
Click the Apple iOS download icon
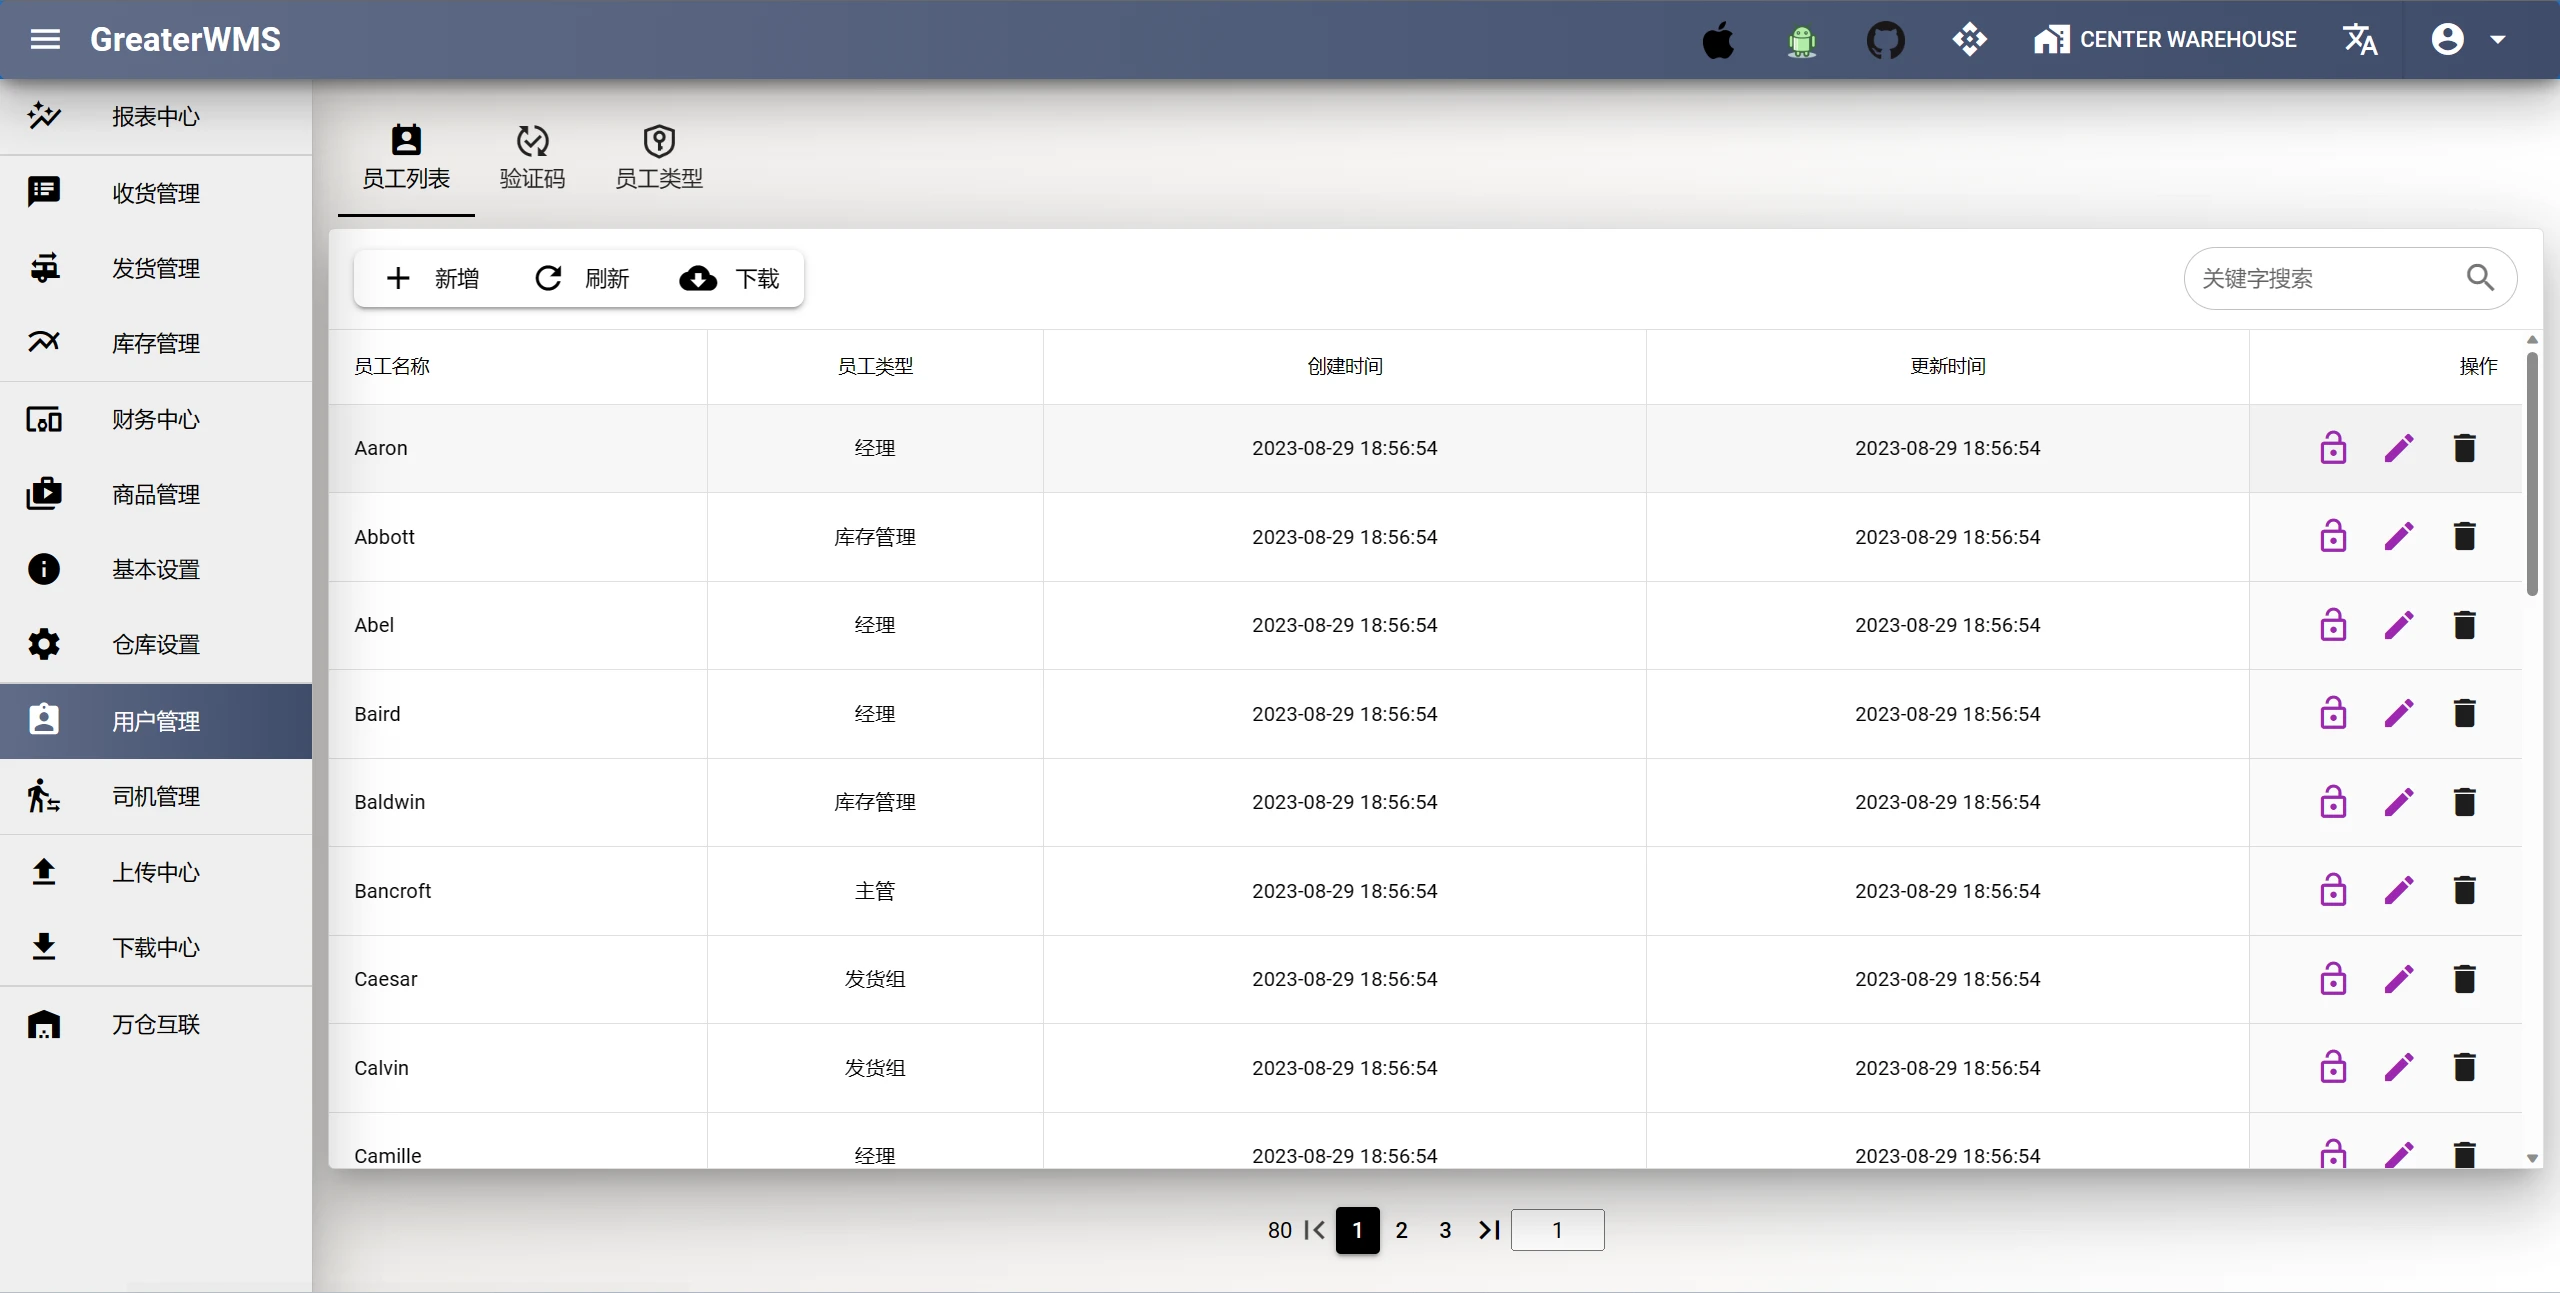tap(1718, 40)
